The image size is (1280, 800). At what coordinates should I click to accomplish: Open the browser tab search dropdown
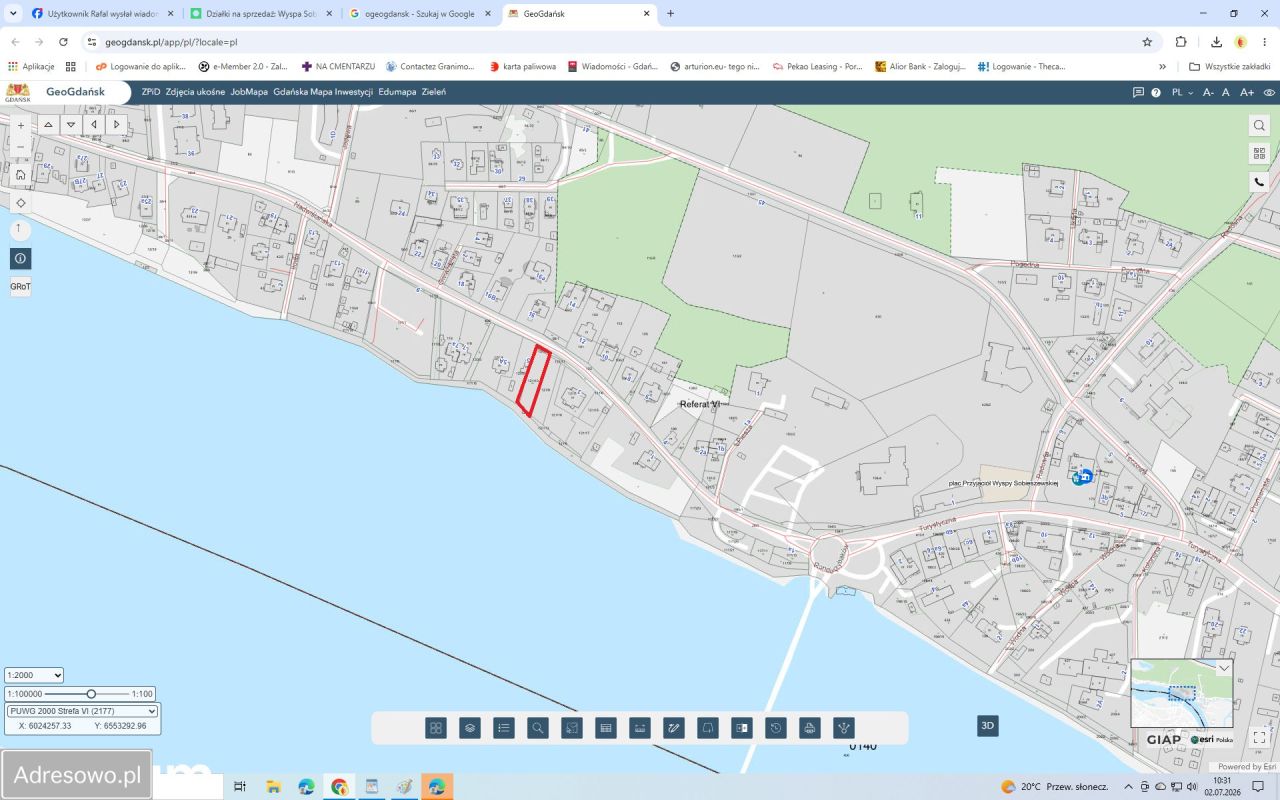click(x=12, y=14)
